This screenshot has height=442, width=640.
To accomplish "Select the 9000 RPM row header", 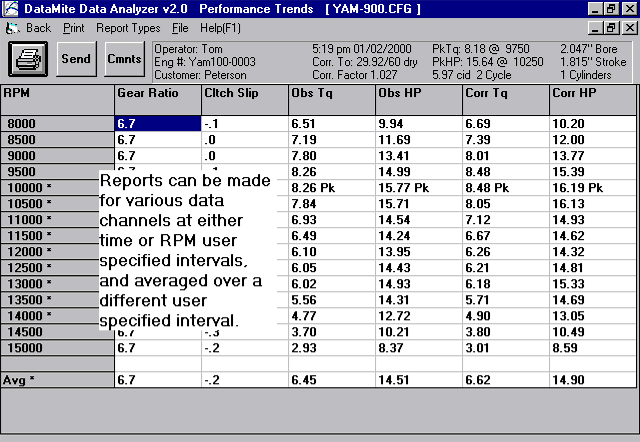I will [58, 155].
